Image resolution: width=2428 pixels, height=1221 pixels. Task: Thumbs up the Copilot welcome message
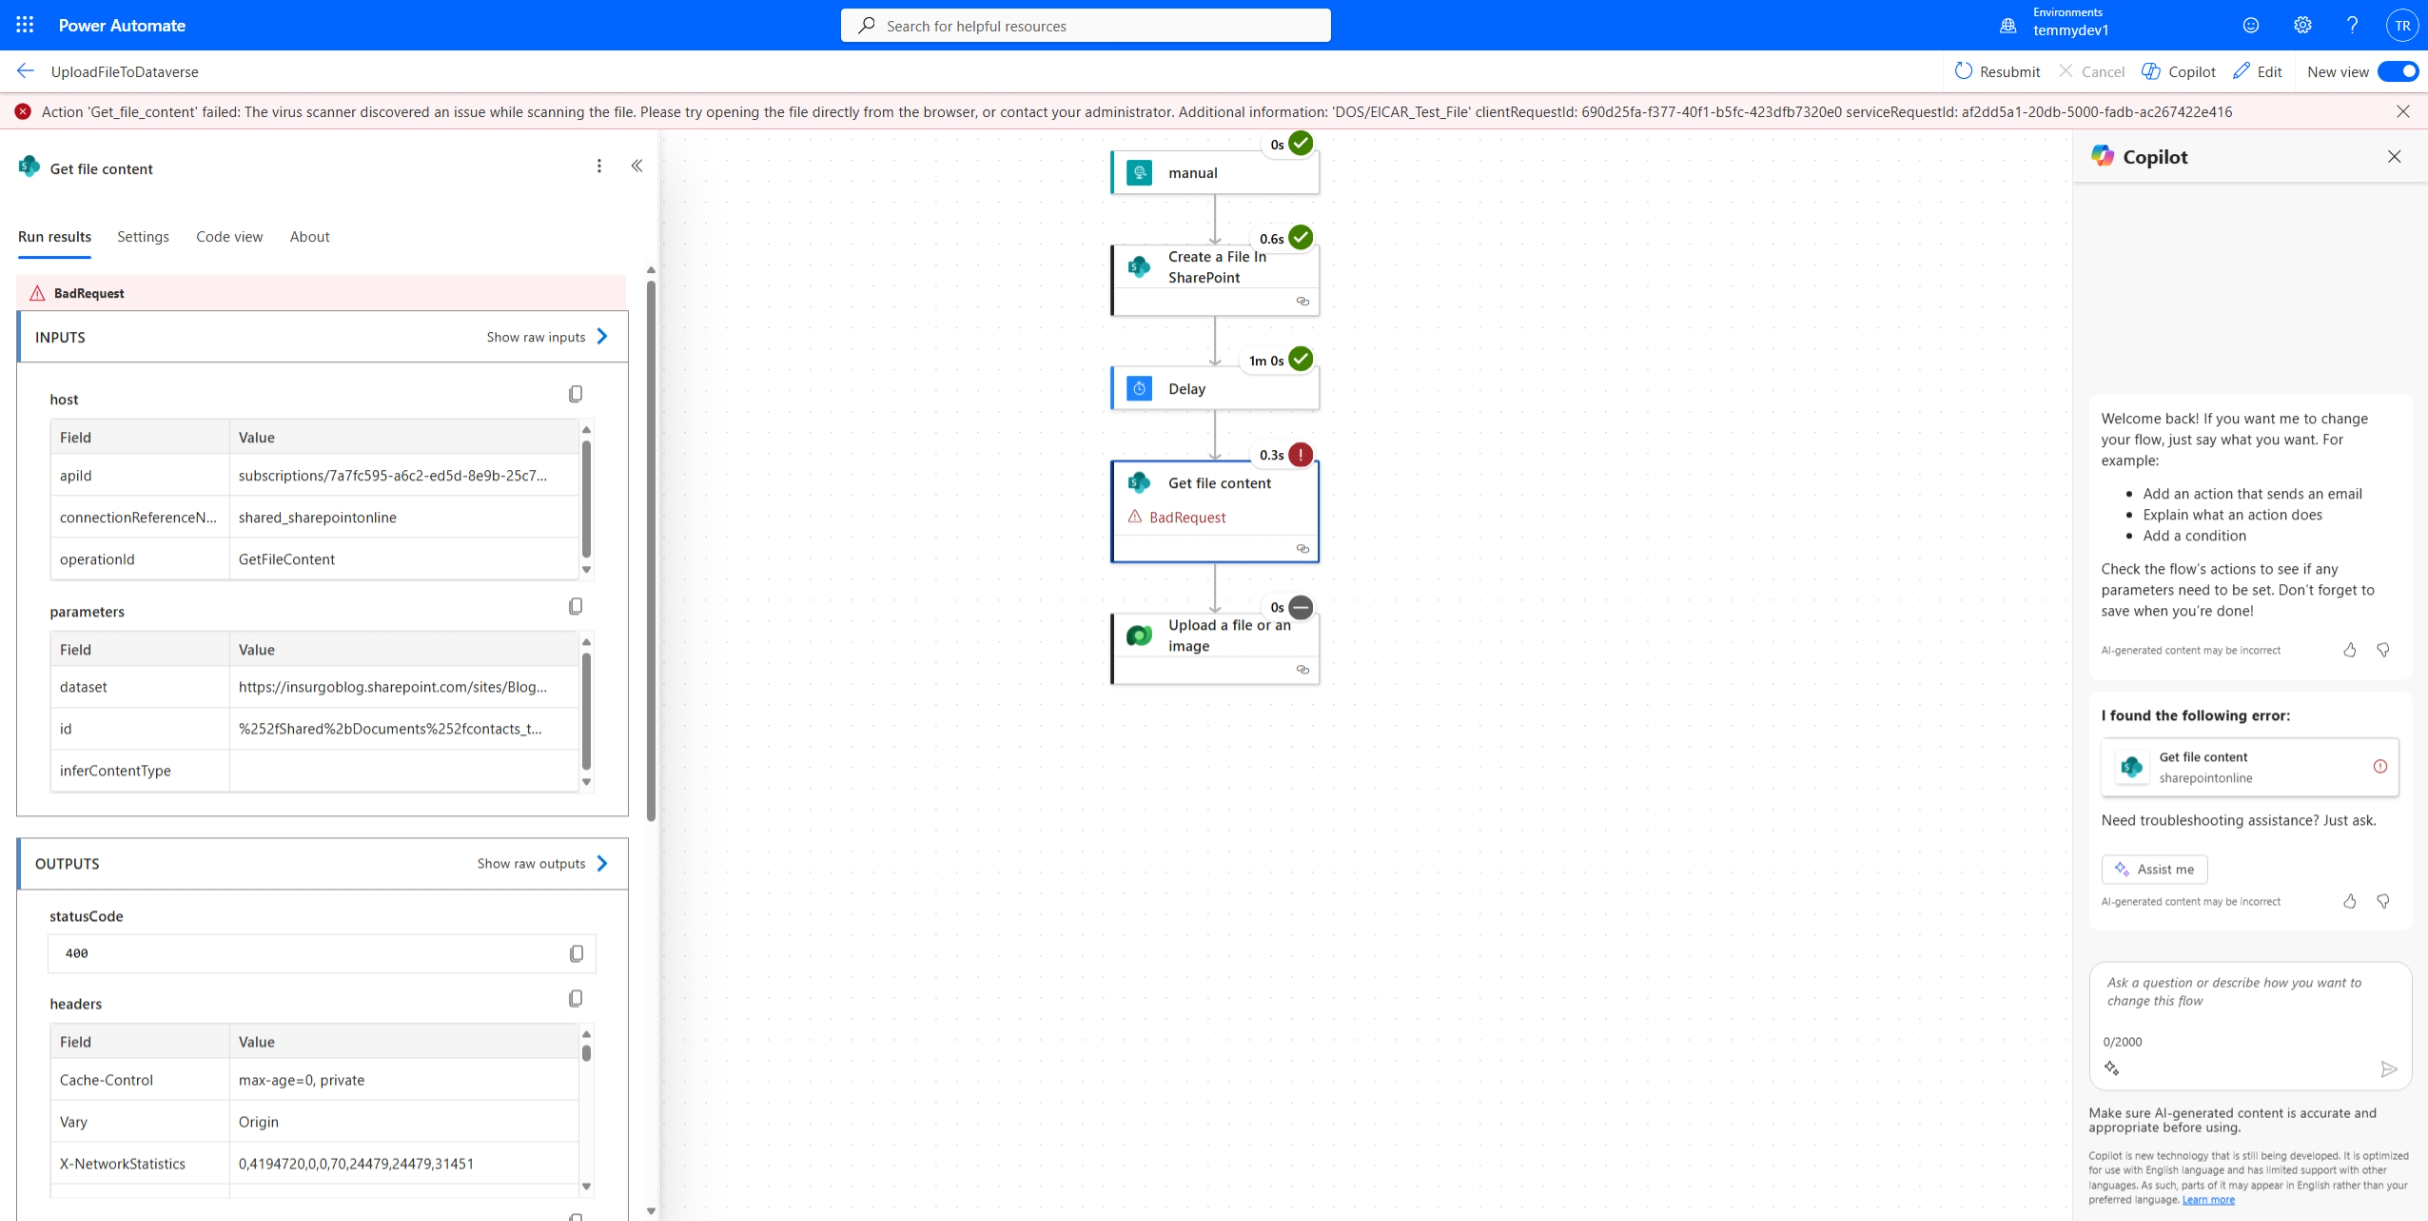click(2350, 650)
